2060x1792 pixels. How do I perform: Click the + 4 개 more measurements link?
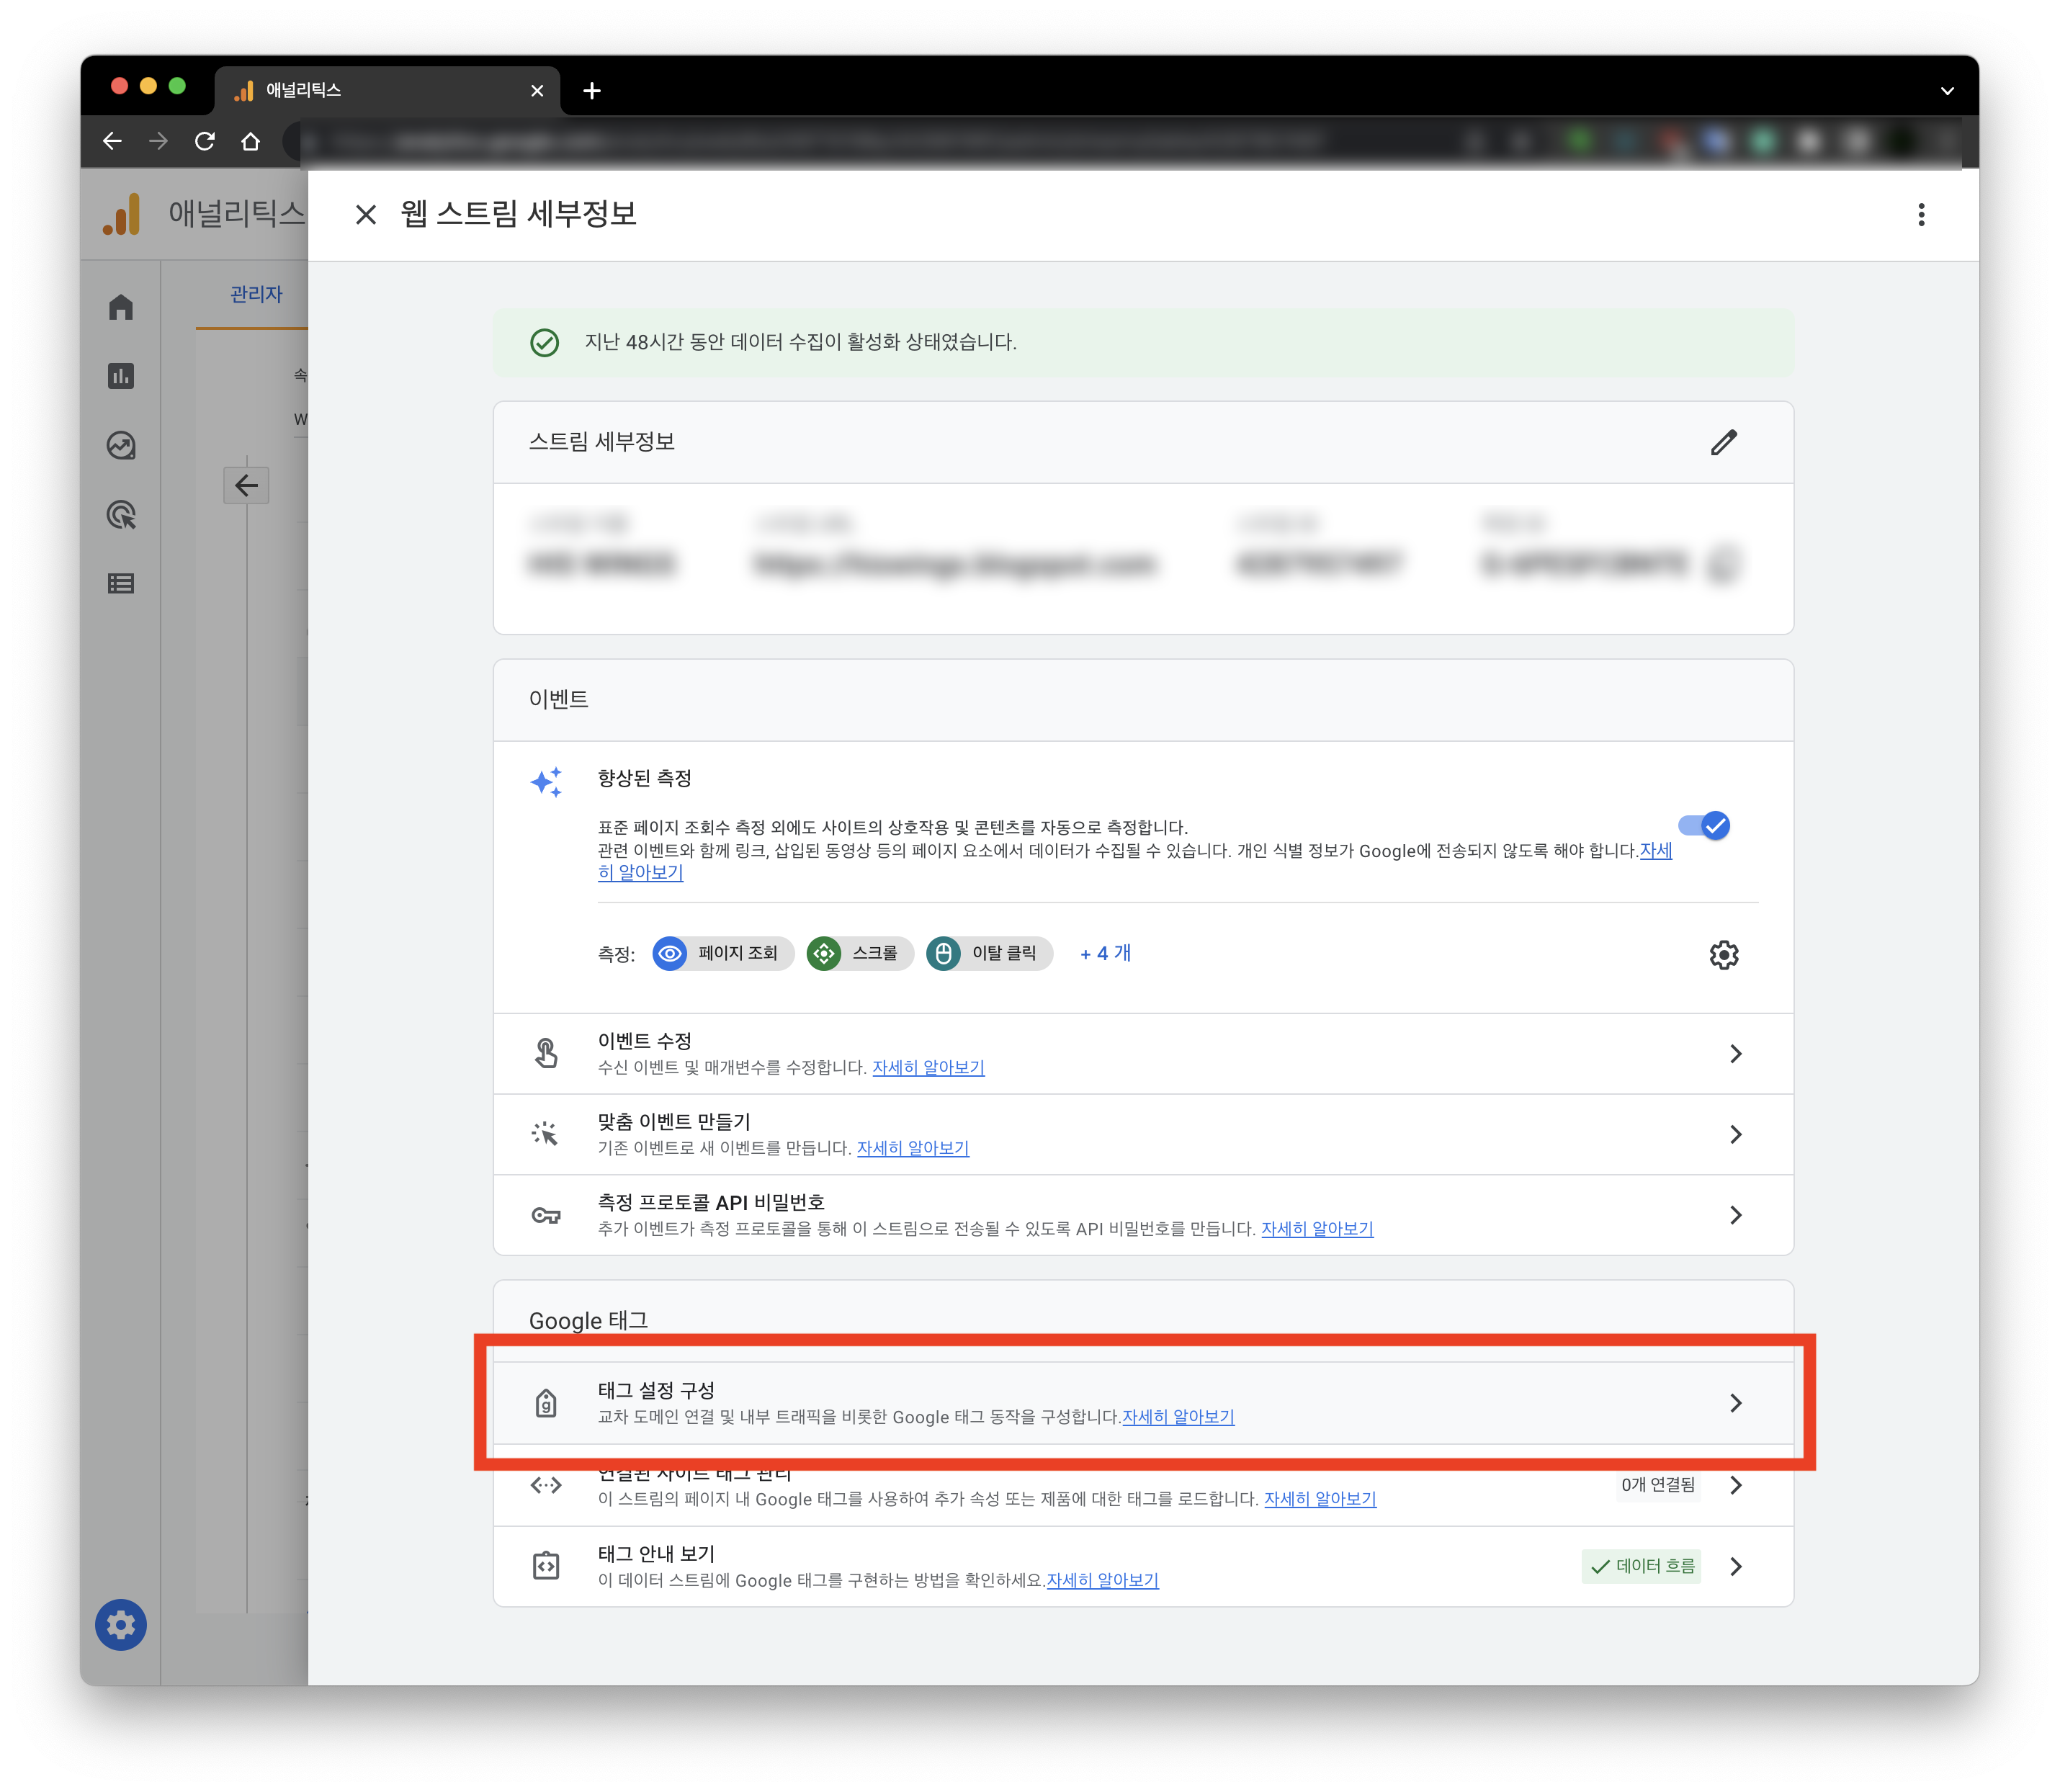pos(1105,954)
